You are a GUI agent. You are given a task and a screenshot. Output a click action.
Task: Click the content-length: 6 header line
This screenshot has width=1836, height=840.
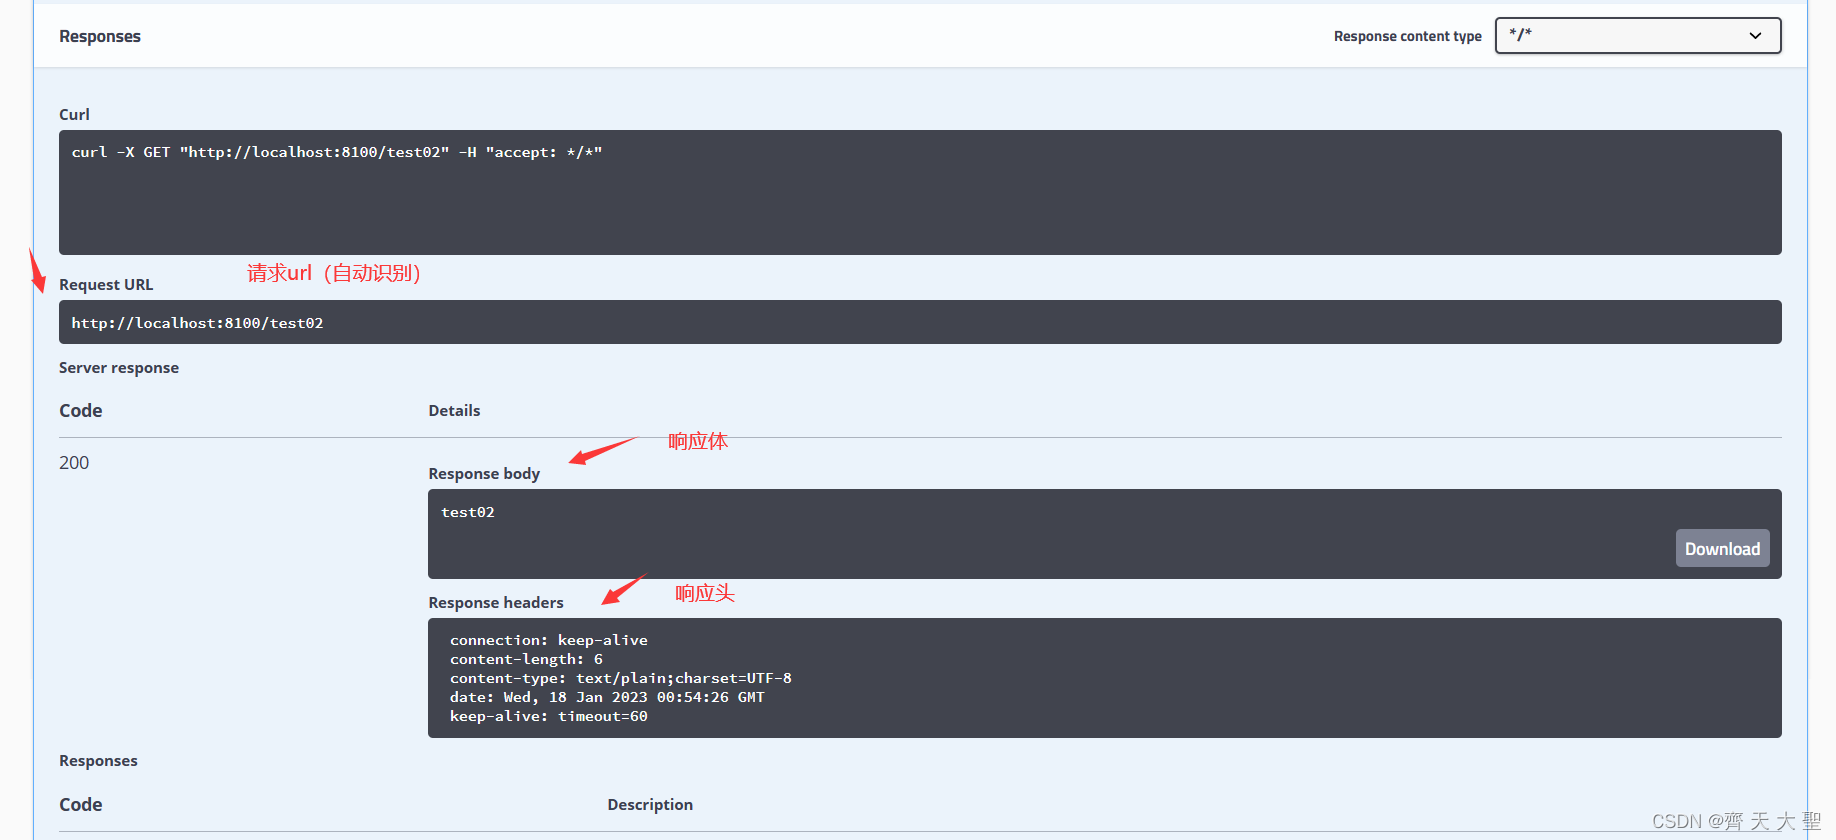tap(526, 659)
